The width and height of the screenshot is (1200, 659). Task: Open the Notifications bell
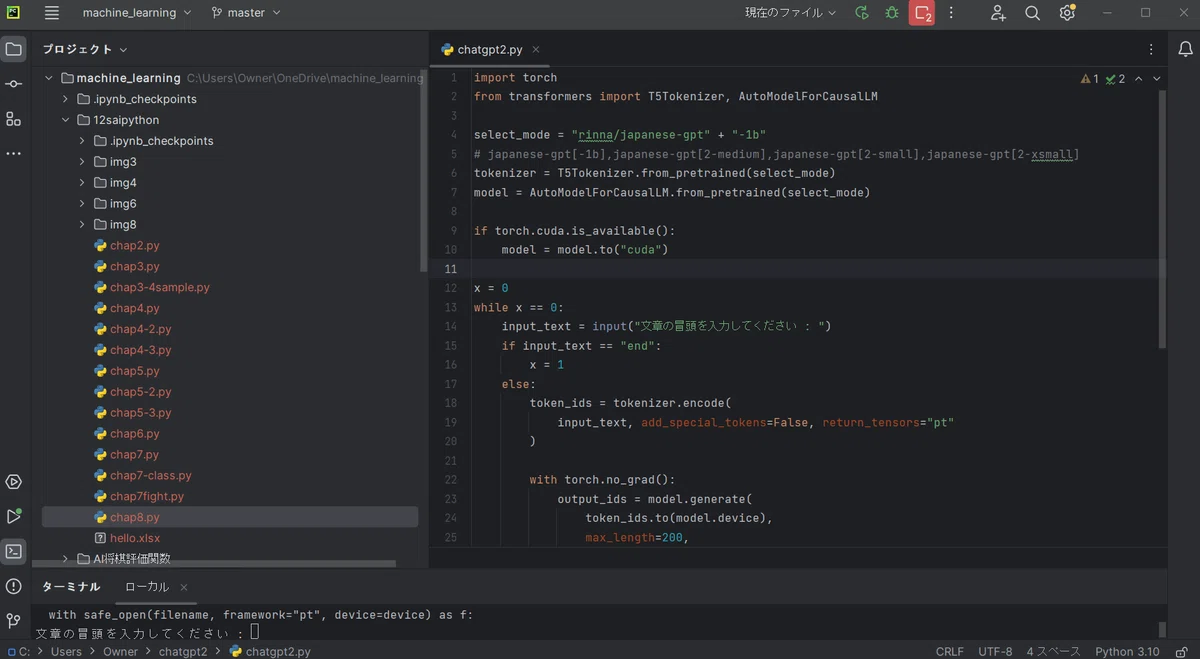(1185, 49)
